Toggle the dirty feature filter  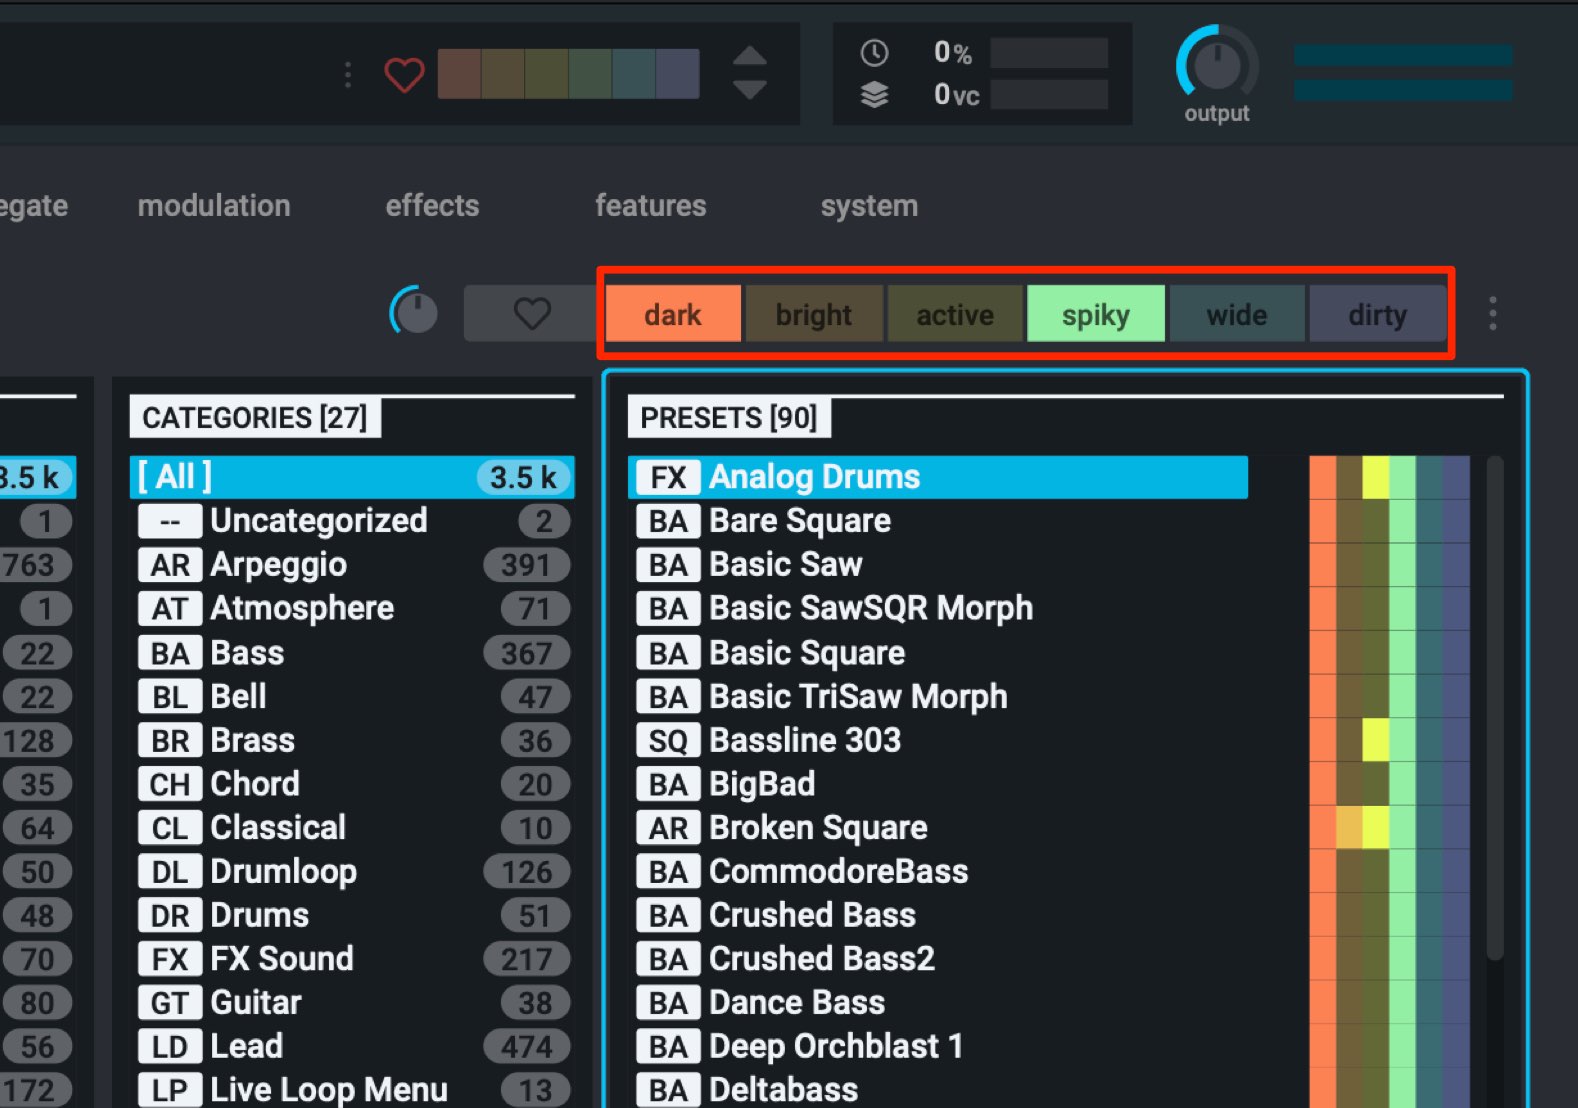(1378, 314)
